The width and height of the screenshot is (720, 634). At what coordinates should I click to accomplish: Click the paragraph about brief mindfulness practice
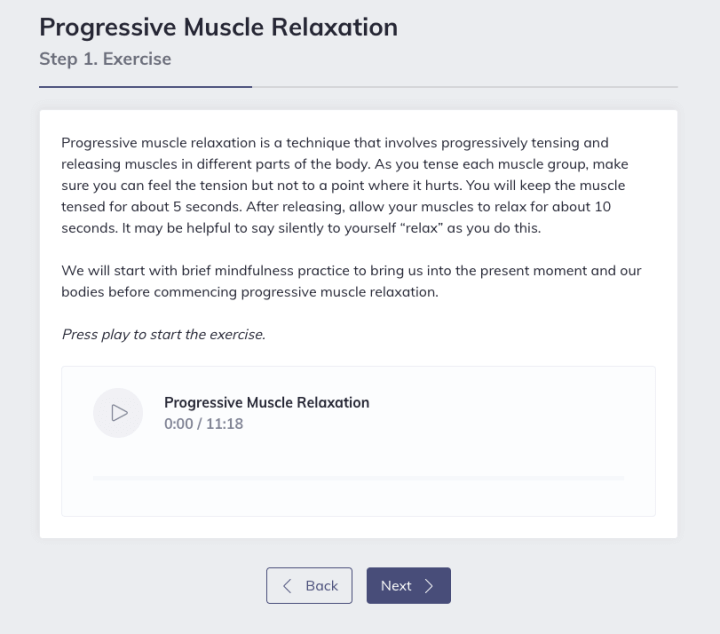pyautogui.click(x=351, y=280)
